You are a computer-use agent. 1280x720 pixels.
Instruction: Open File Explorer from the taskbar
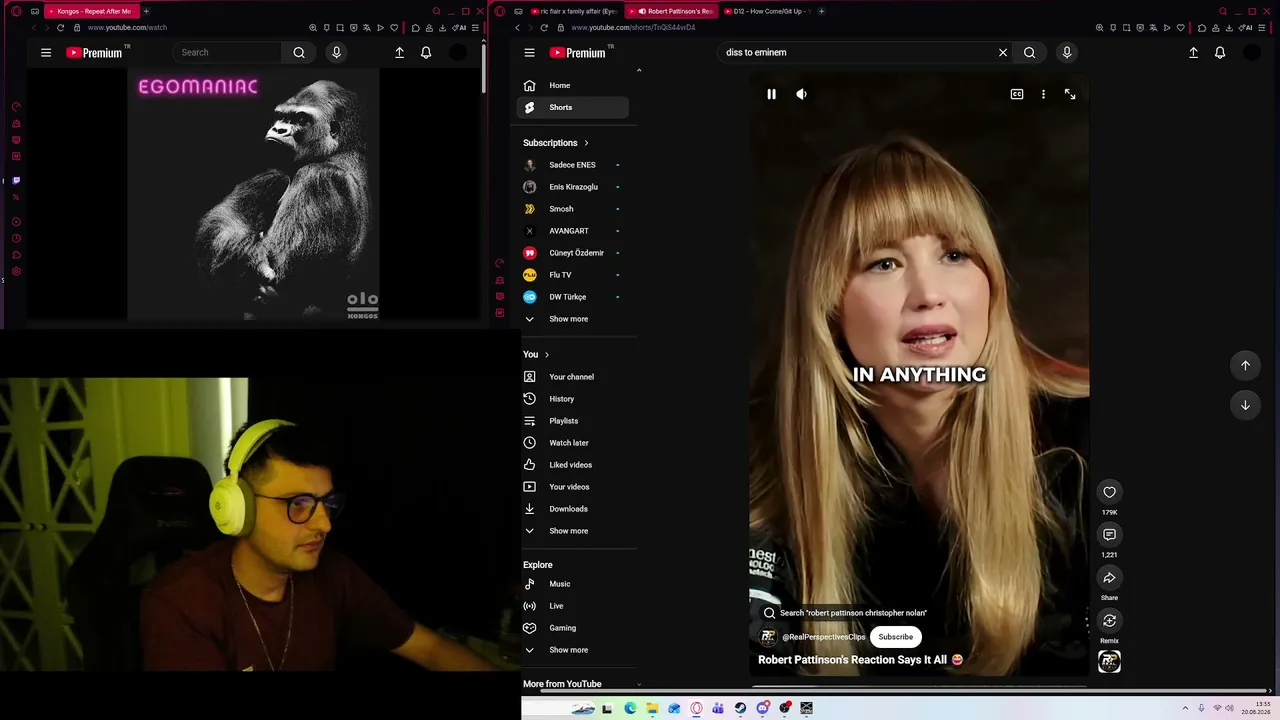pyautogui.click(x=652, y=709)
